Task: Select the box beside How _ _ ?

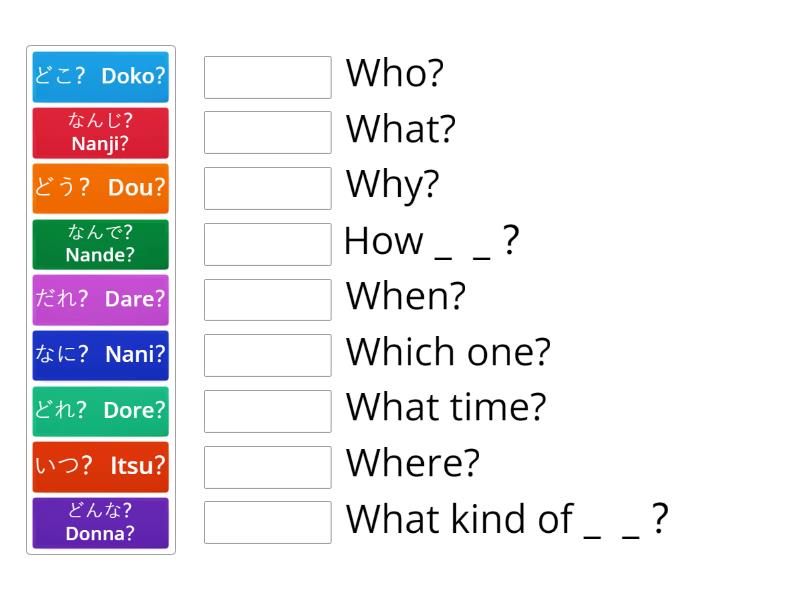Action: (267, 243)
